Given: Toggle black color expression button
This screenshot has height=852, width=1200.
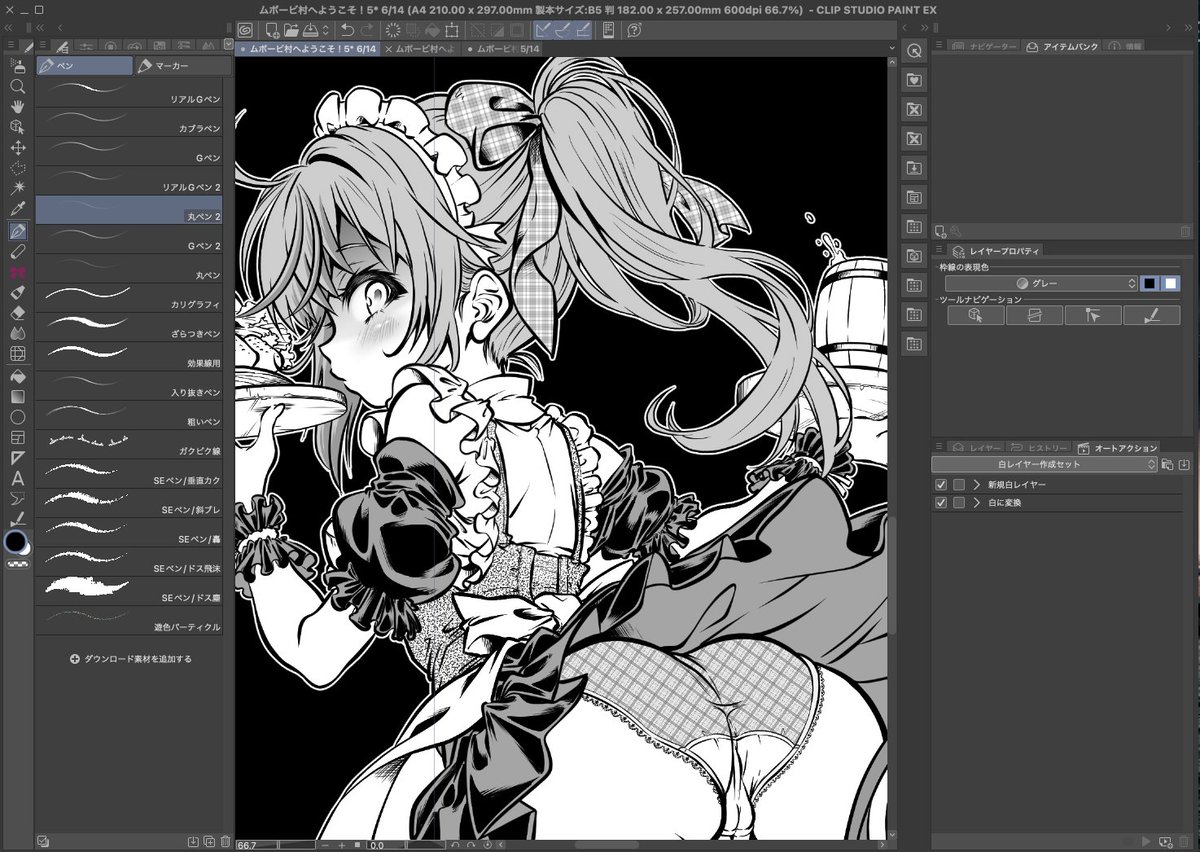Looking at the screenshot, I should coord(1151,283).
